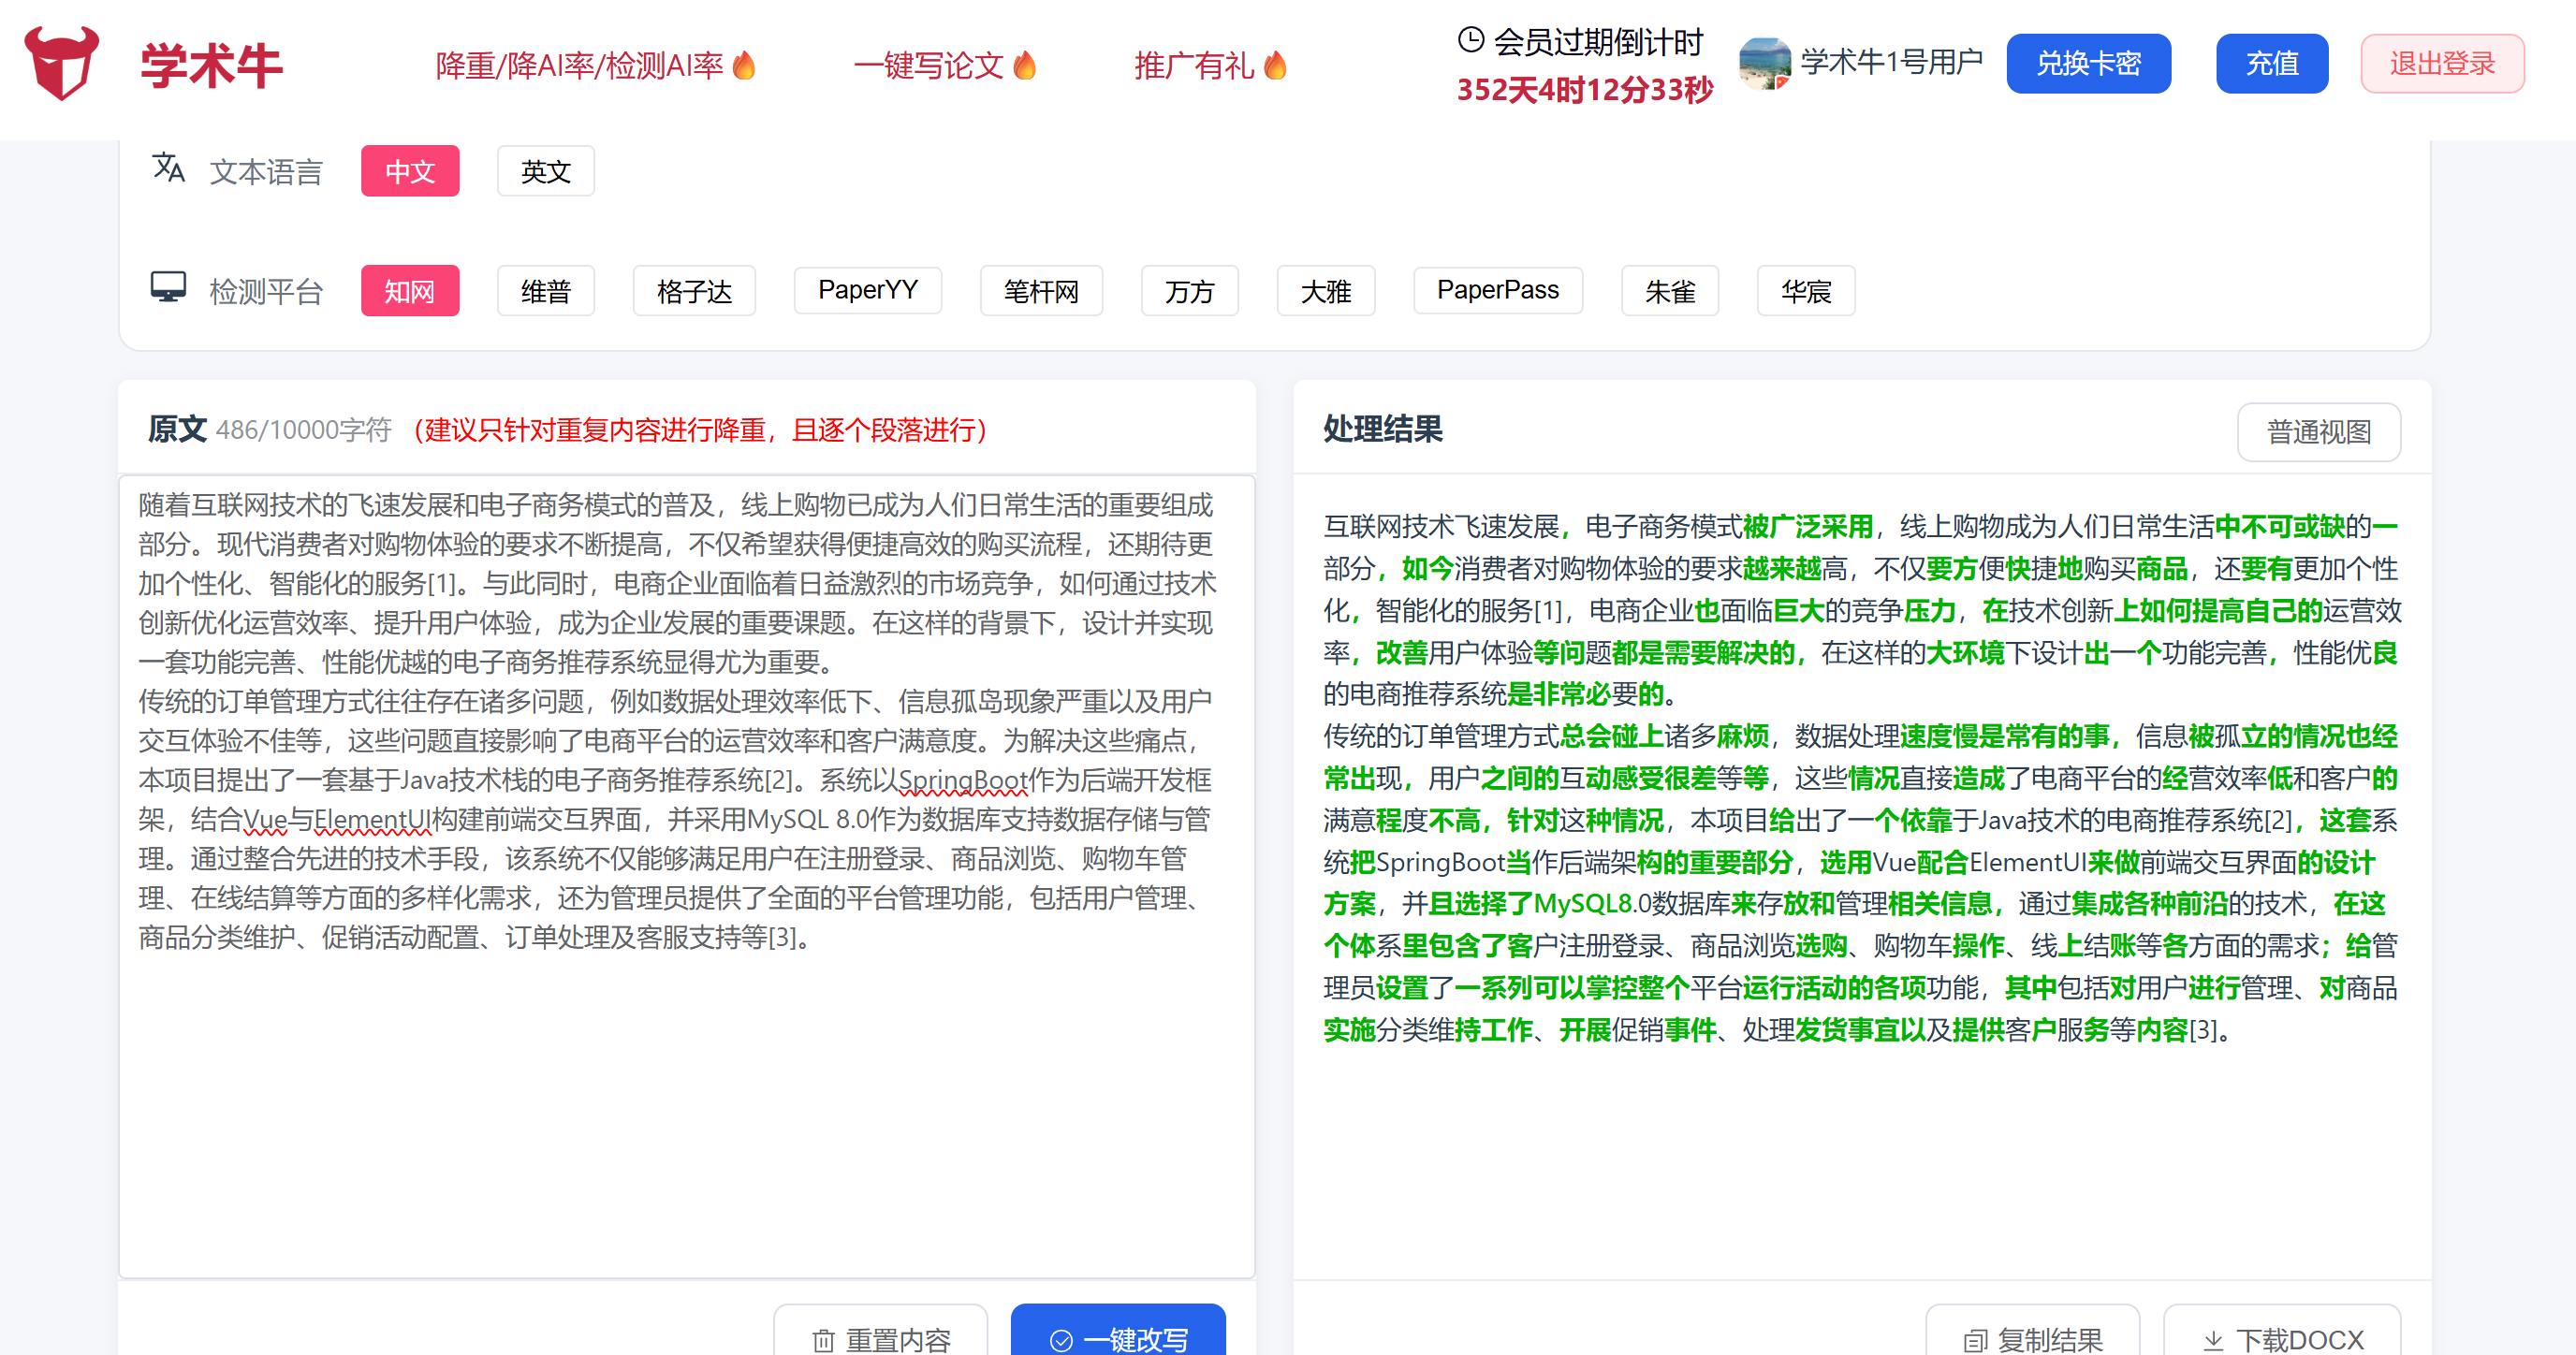Click the checkmark icon on 一键改写
The height and width of the screenshot is (1355, 2576).
pyautogui.click(x=1061, y=1340)
